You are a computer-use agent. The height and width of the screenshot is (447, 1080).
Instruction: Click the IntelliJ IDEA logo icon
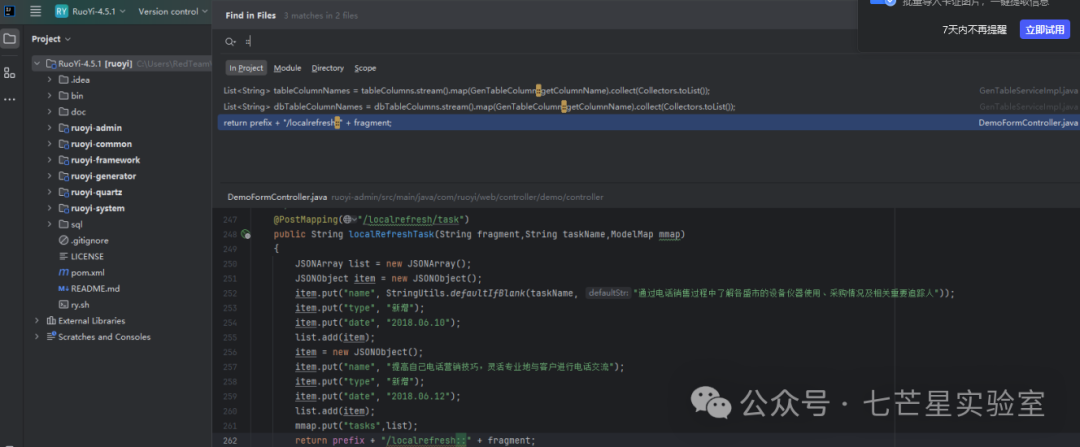pyautogui.click(x=10, y=11)
